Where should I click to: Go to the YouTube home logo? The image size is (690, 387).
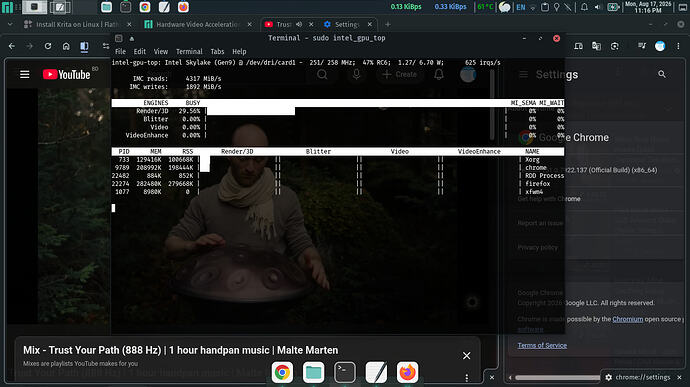pyautogui.click(x=66, y=74)
